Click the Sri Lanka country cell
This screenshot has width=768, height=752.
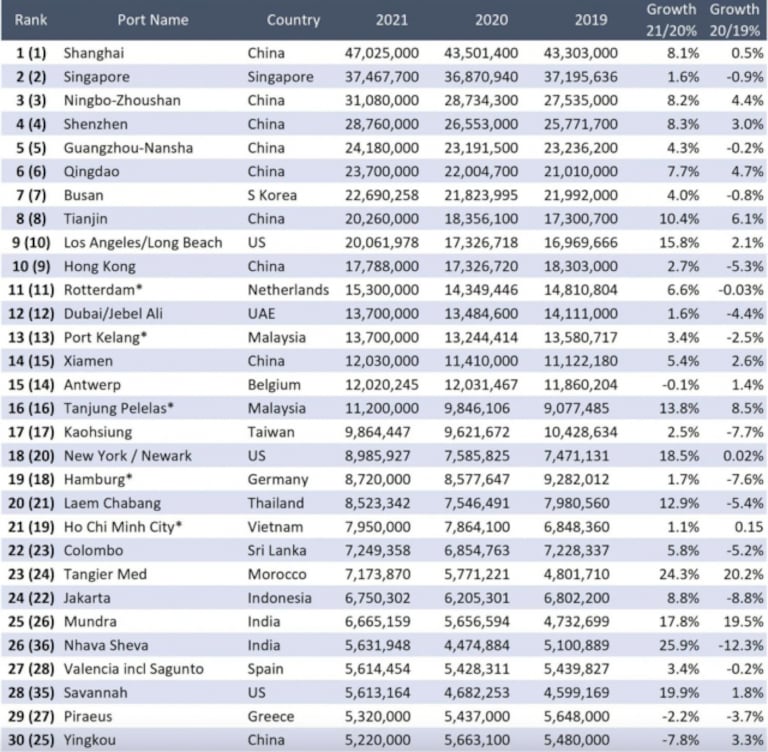point(278,551)
